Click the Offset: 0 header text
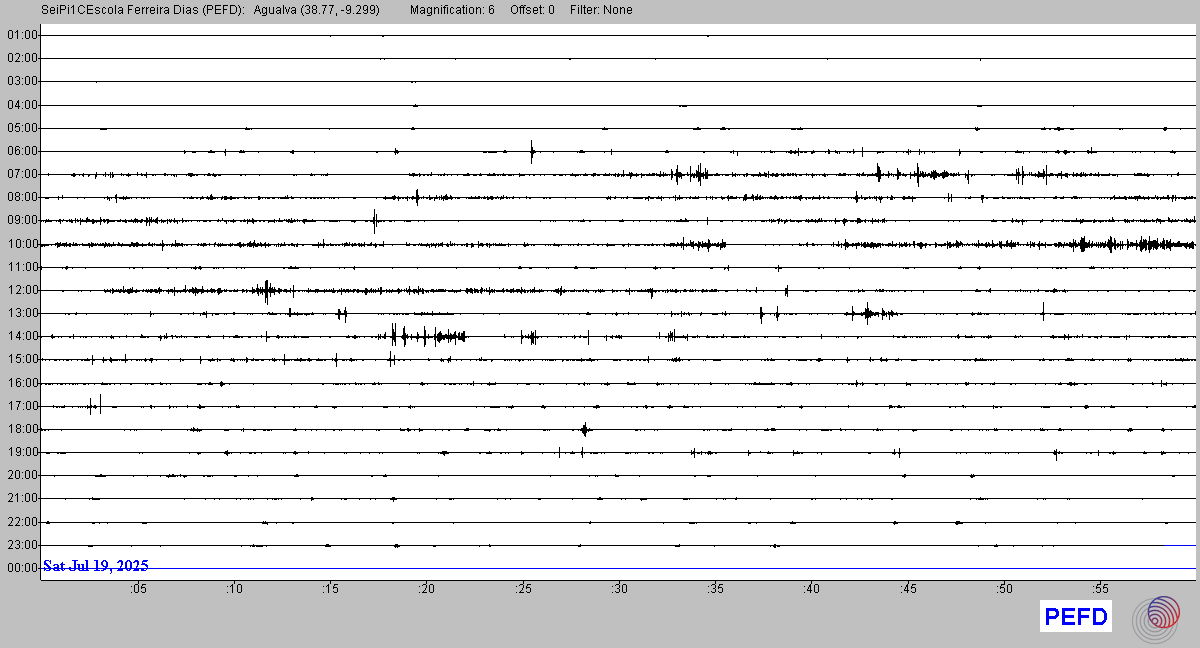1200x648 pixels. [532, 10]
